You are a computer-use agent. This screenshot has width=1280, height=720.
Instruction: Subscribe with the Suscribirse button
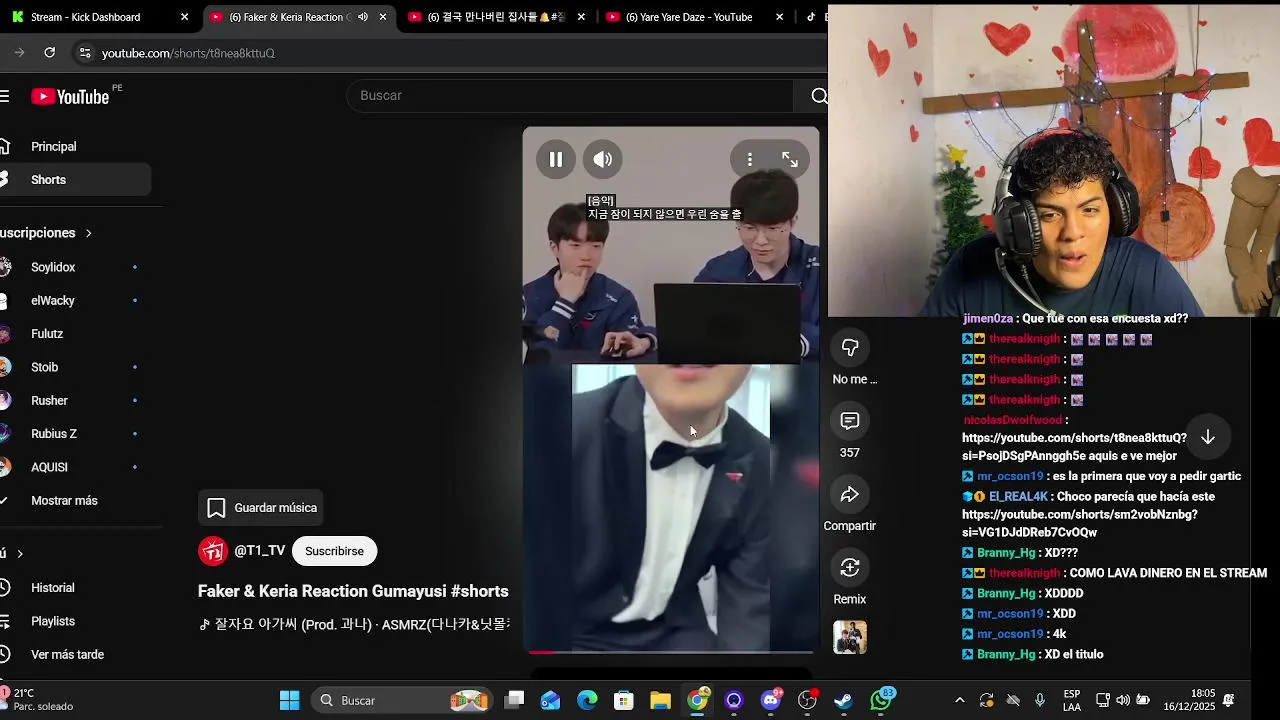(334, 551)
